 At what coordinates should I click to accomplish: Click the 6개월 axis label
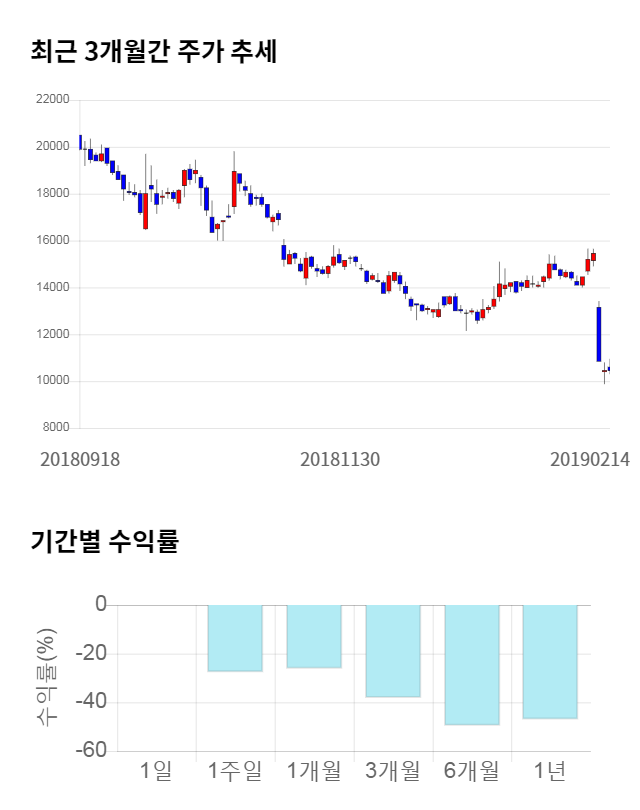pos(472,771)
